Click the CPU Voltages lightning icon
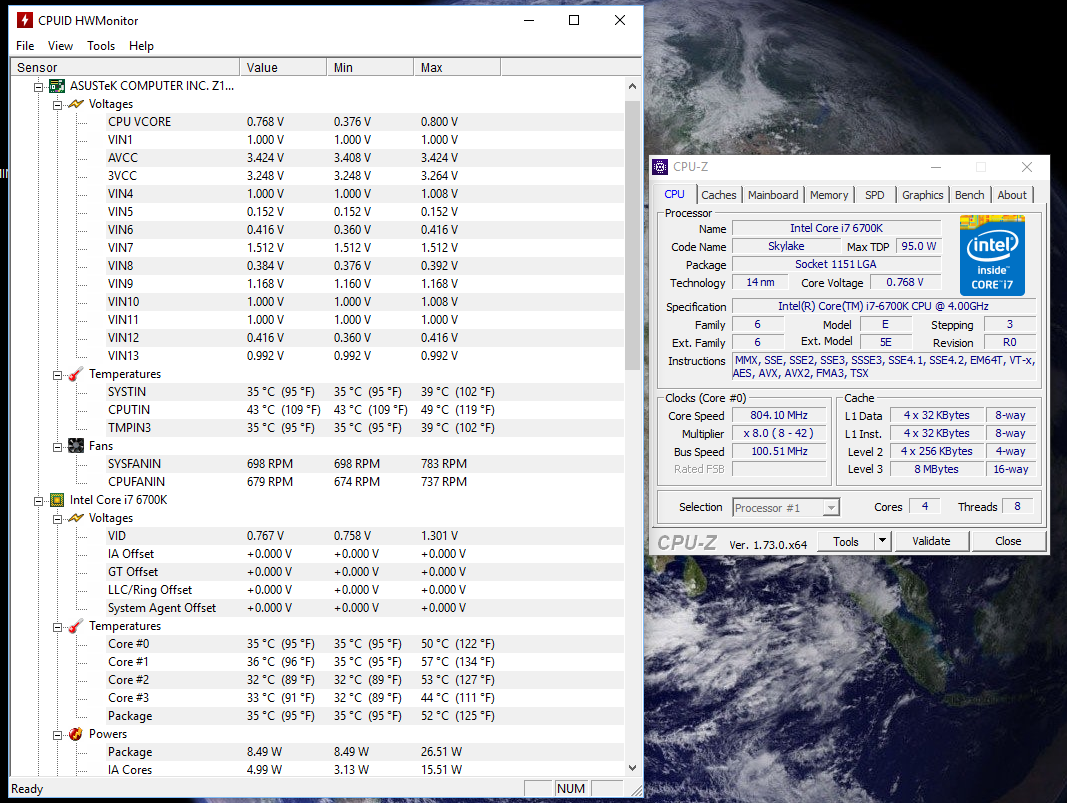Viewport: 1067px width, 803px height. (76, 518)
